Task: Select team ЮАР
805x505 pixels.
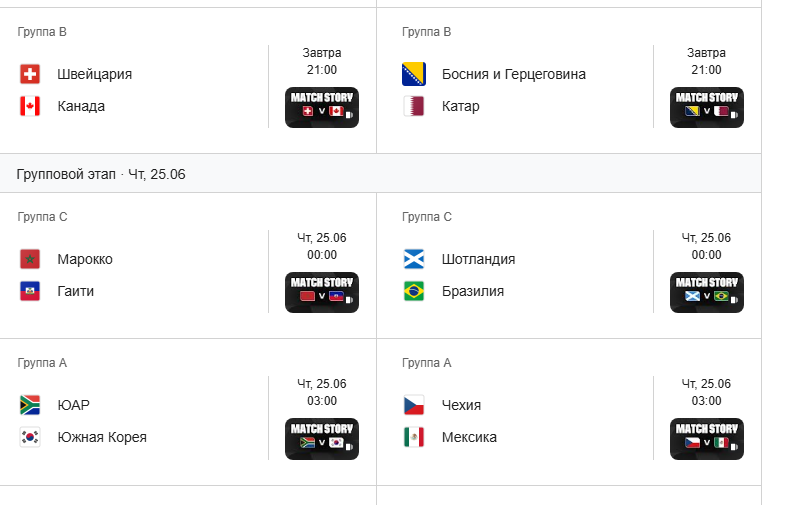Action: 73,405
